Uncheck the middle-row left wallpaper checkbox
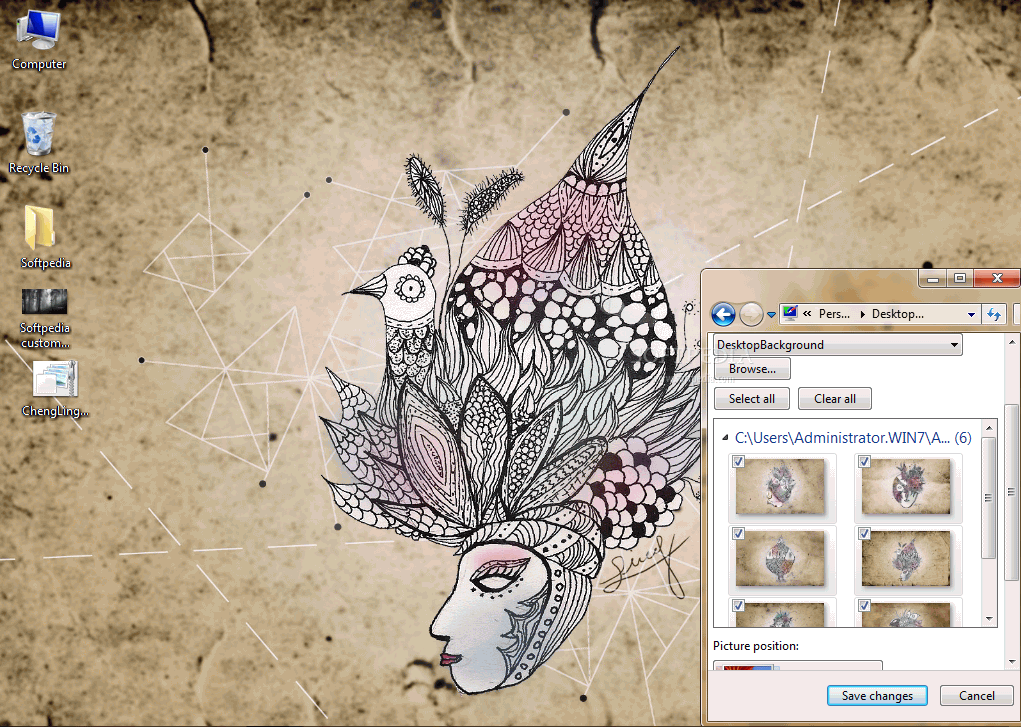This screenshot has height=727, width=1021. pos(738,534)
